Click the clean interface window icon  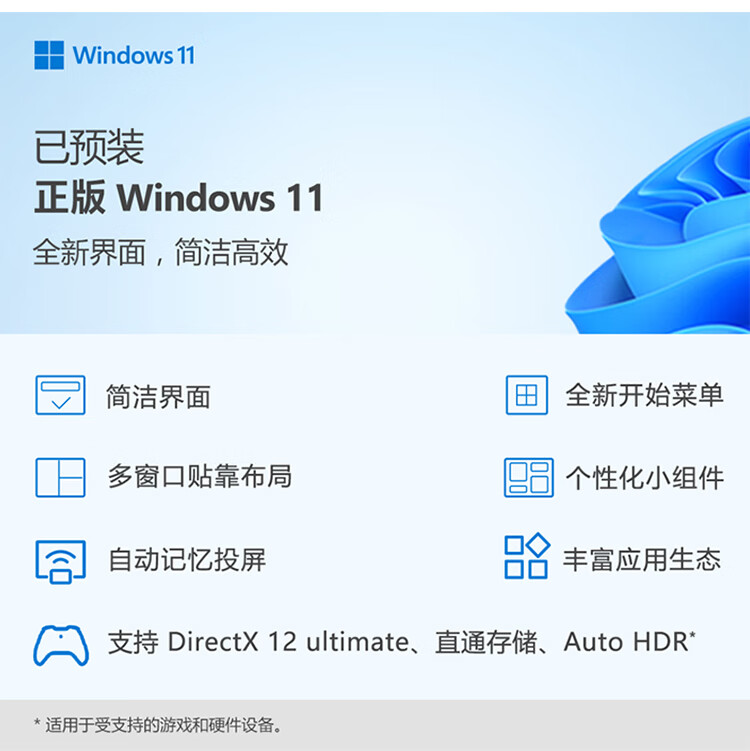click(60, 395)
